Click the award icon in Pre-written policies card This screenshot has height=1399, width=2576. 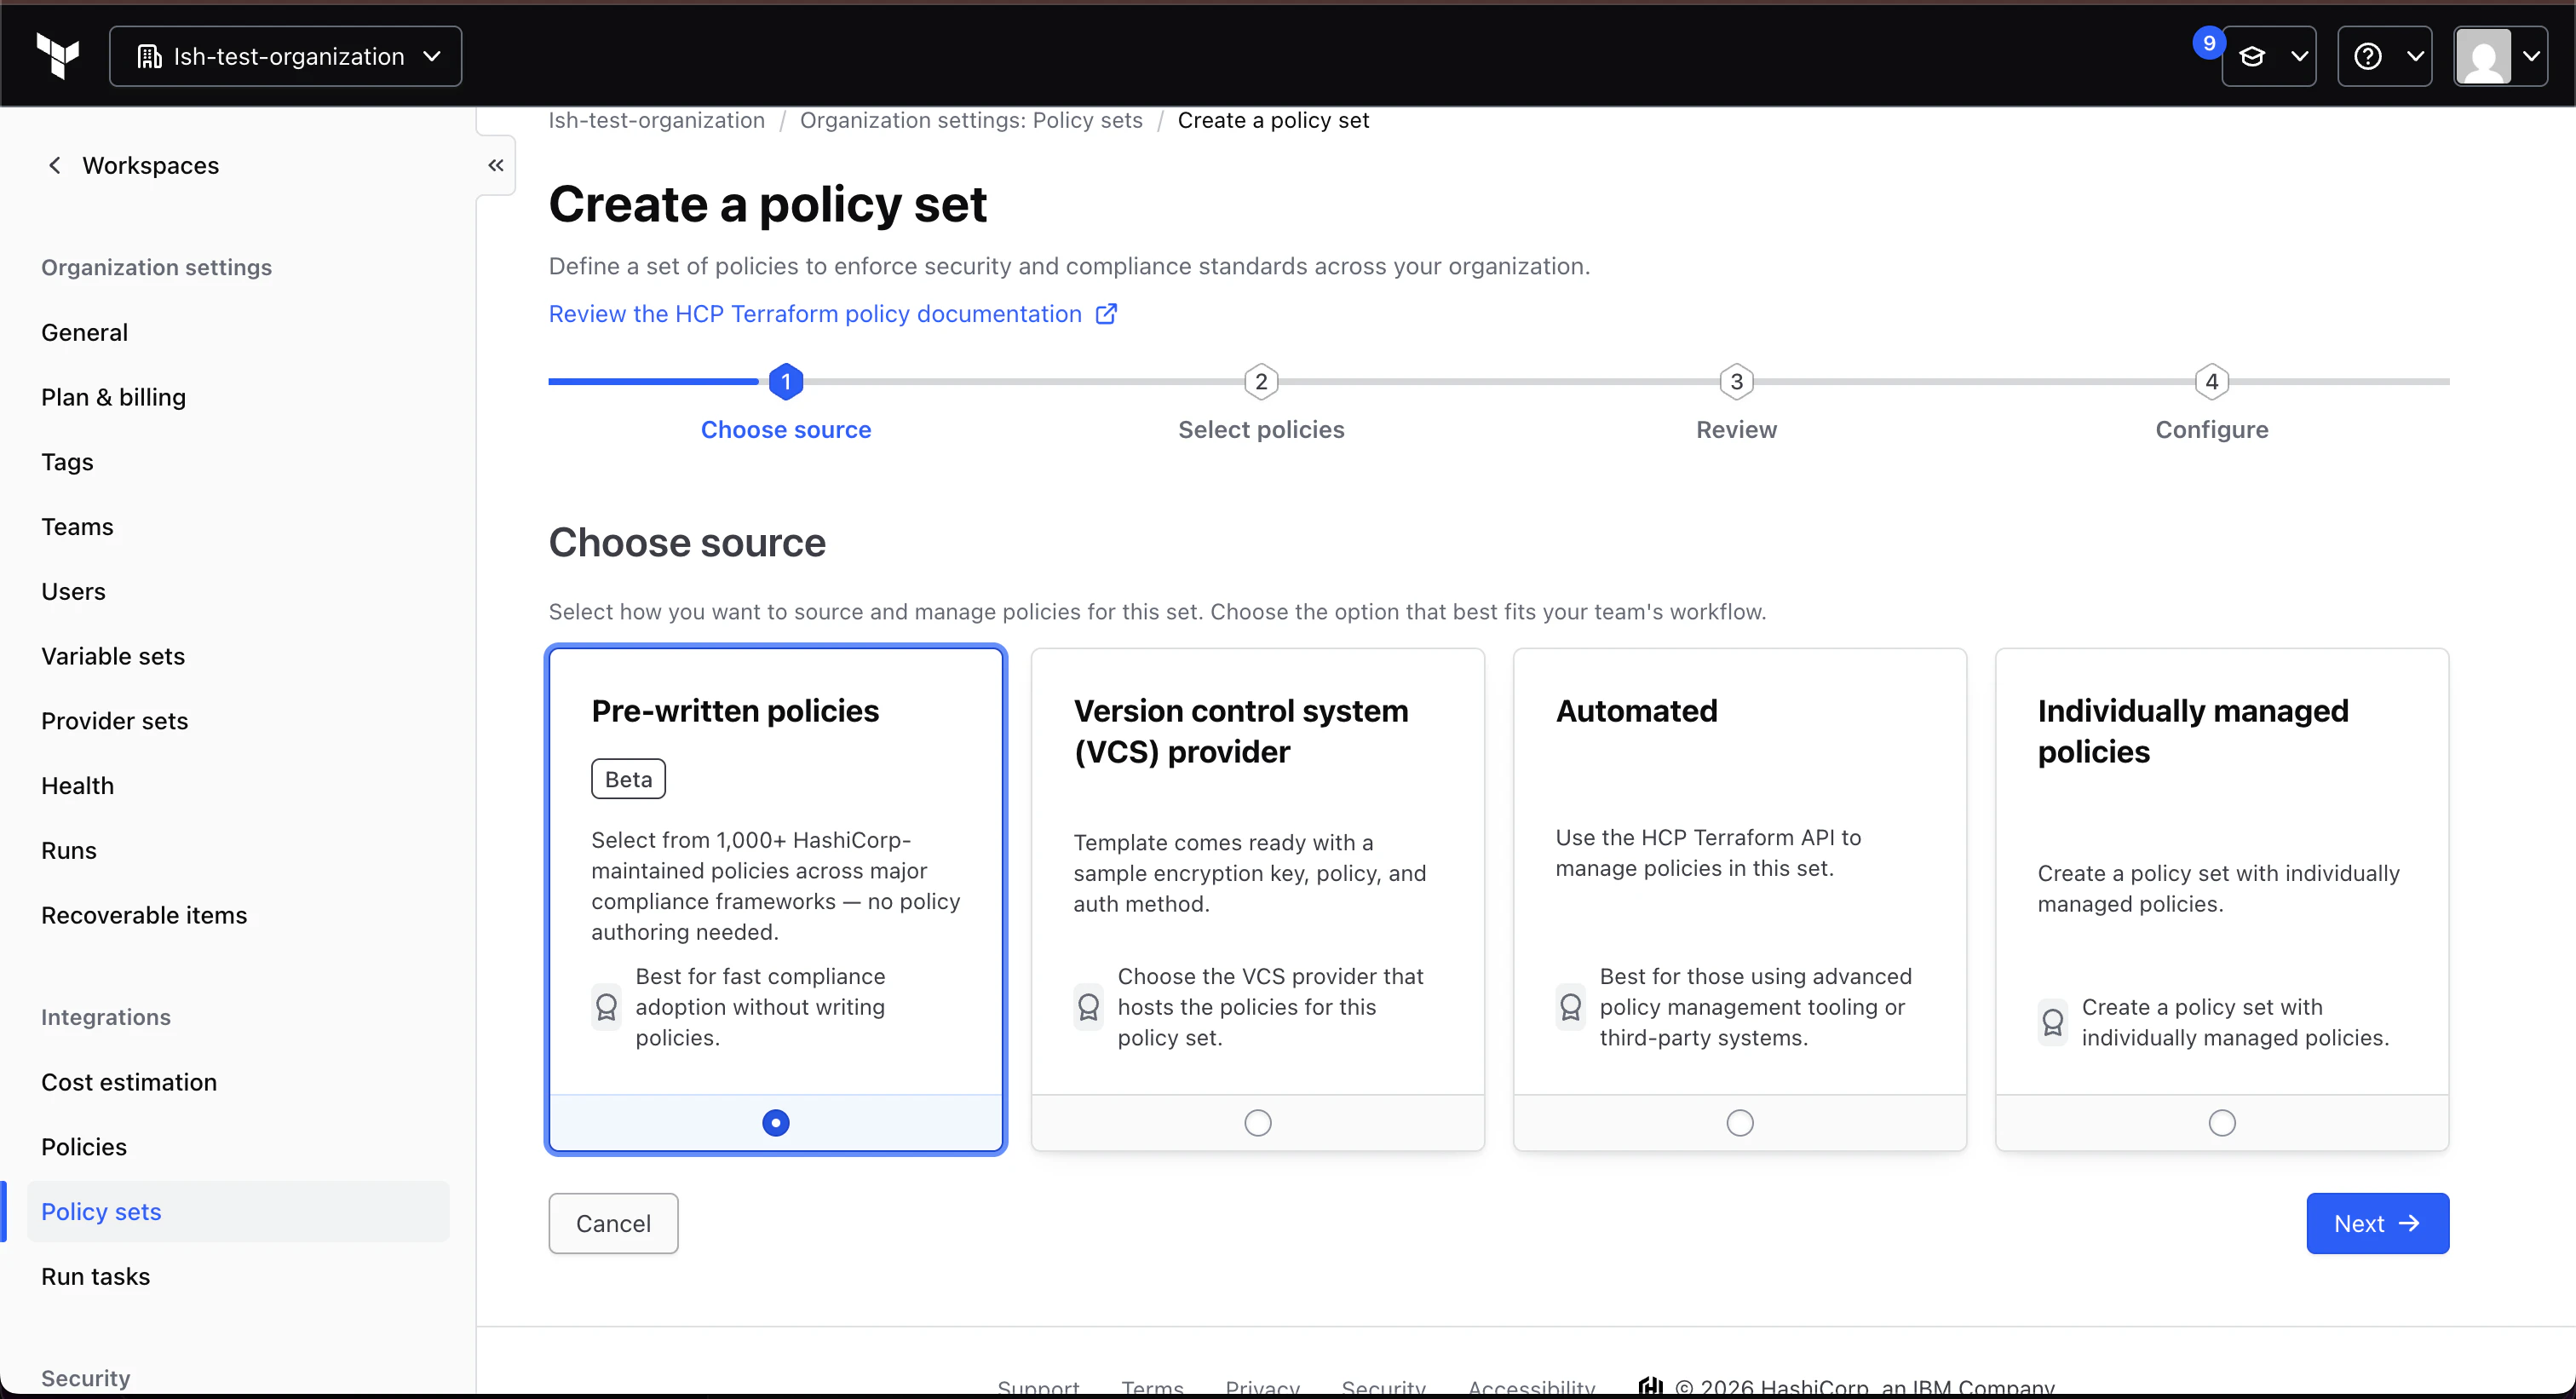coord(607,1007)
